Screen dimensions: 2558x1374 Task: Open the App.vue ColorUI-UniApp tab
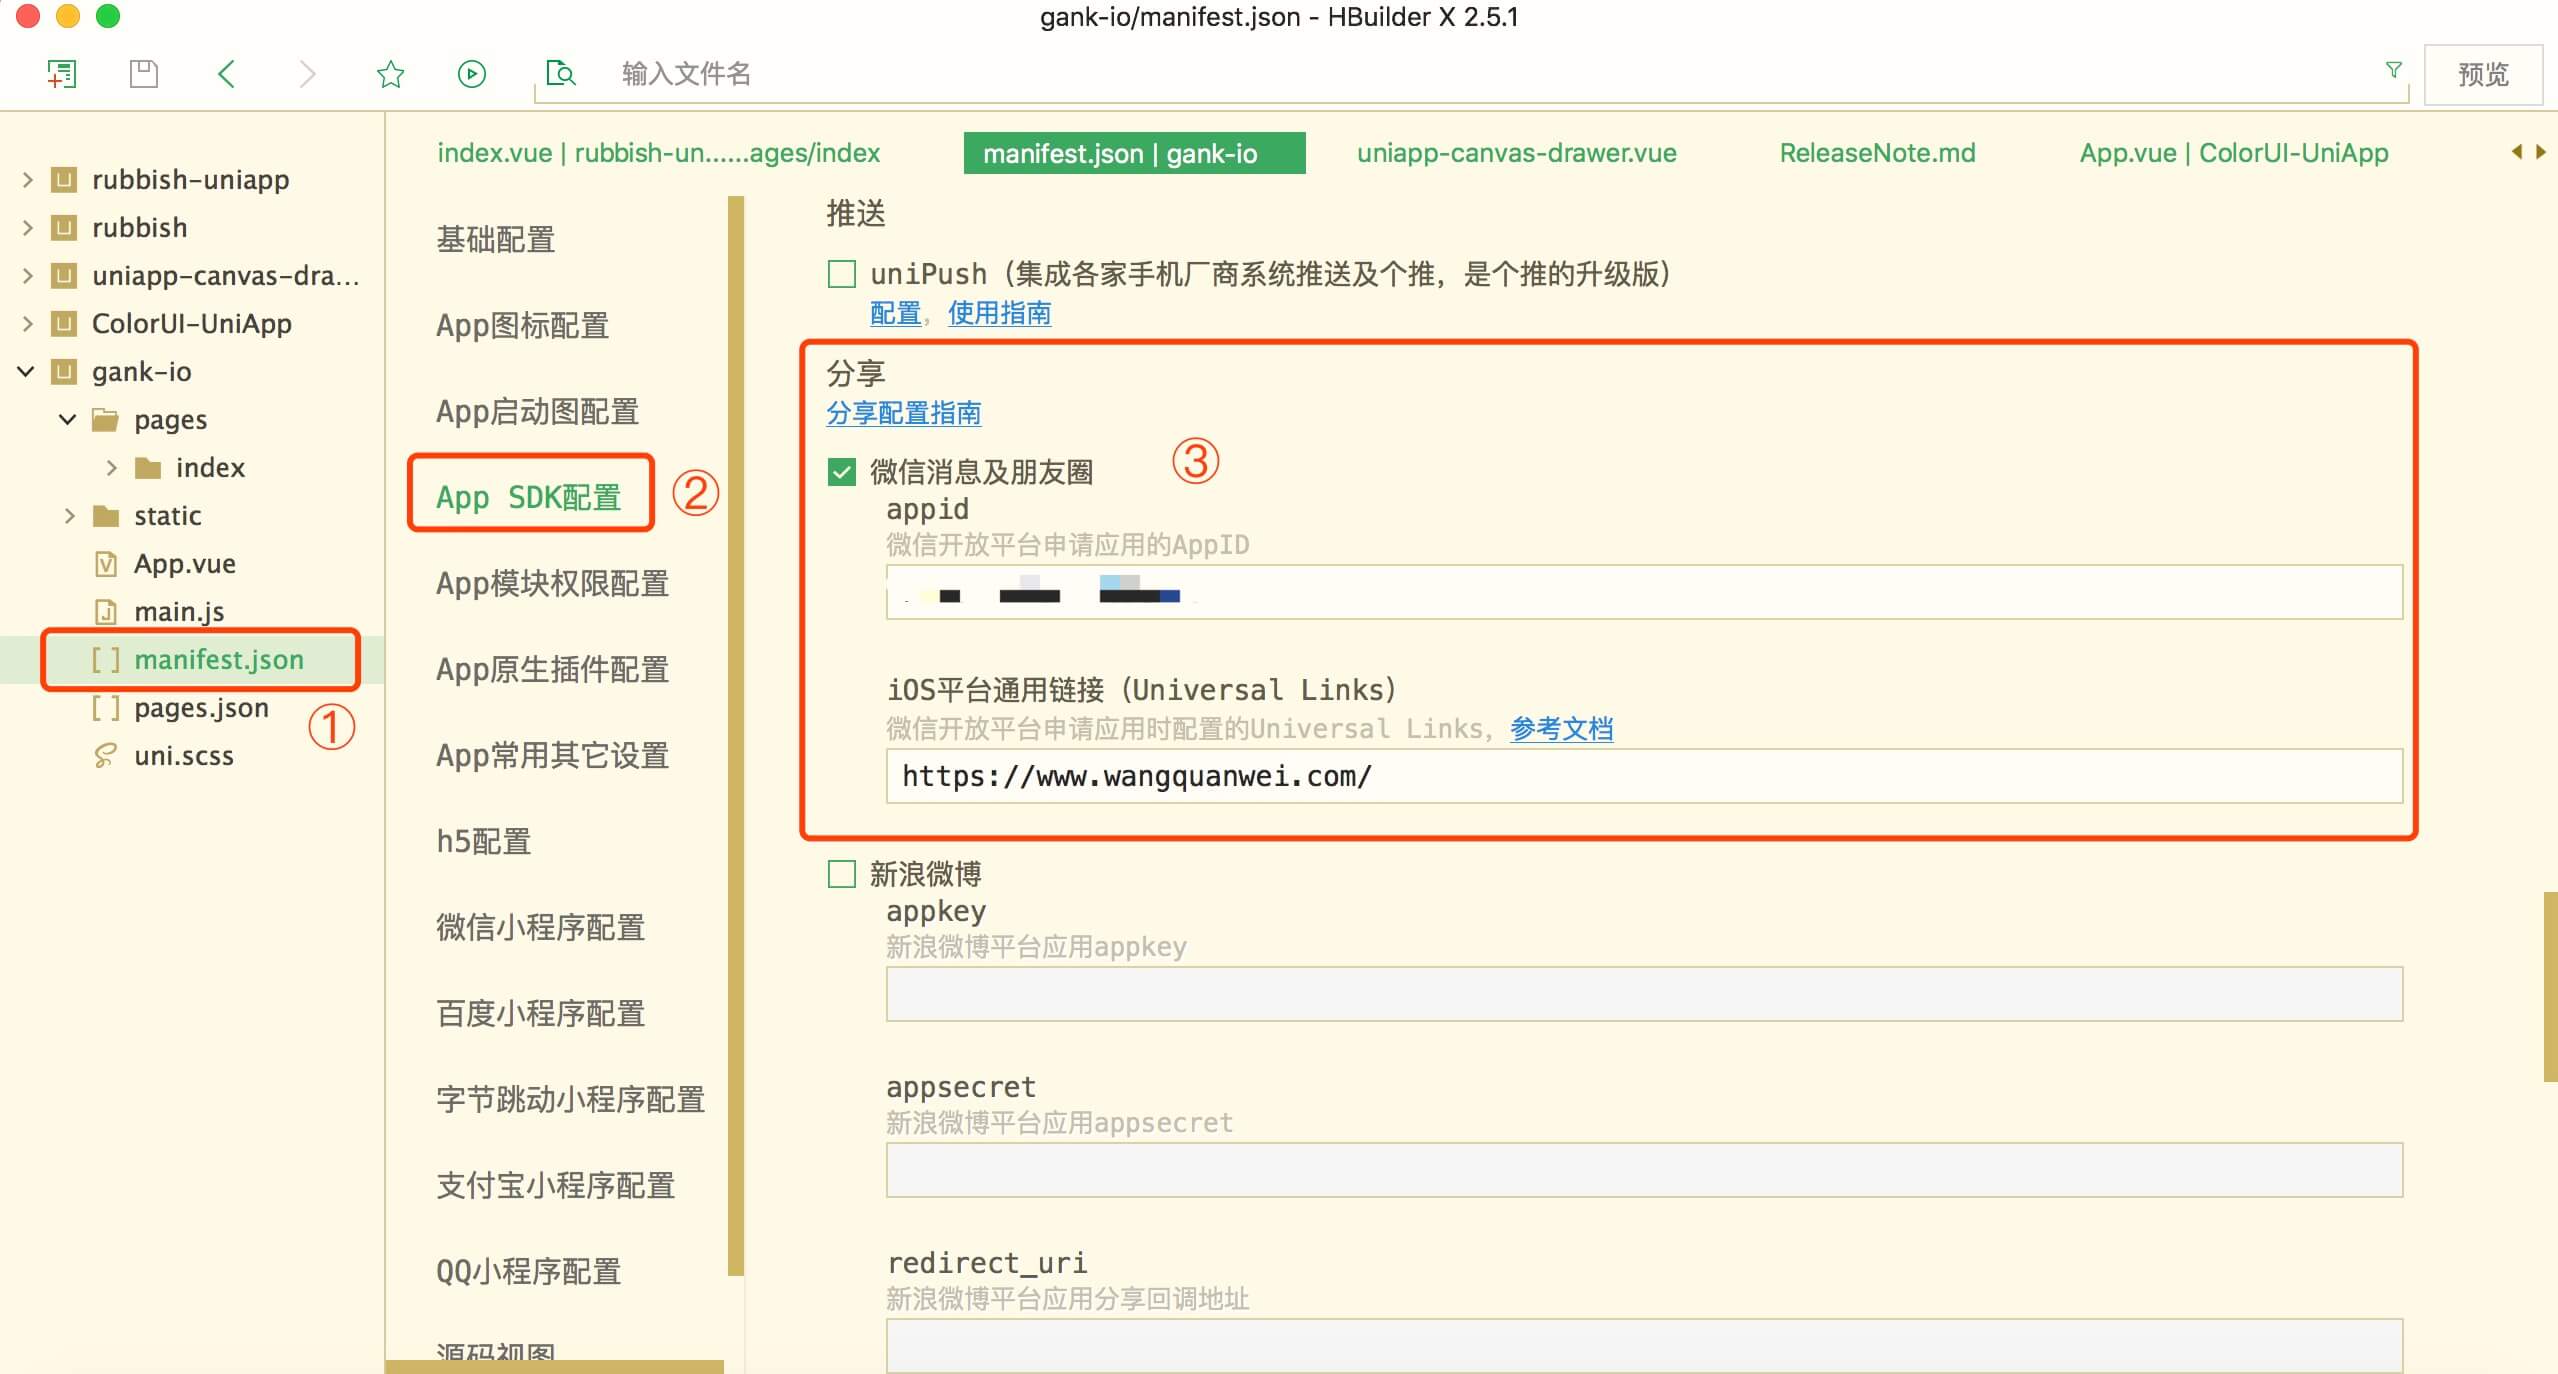click(x=2234, y=153)
